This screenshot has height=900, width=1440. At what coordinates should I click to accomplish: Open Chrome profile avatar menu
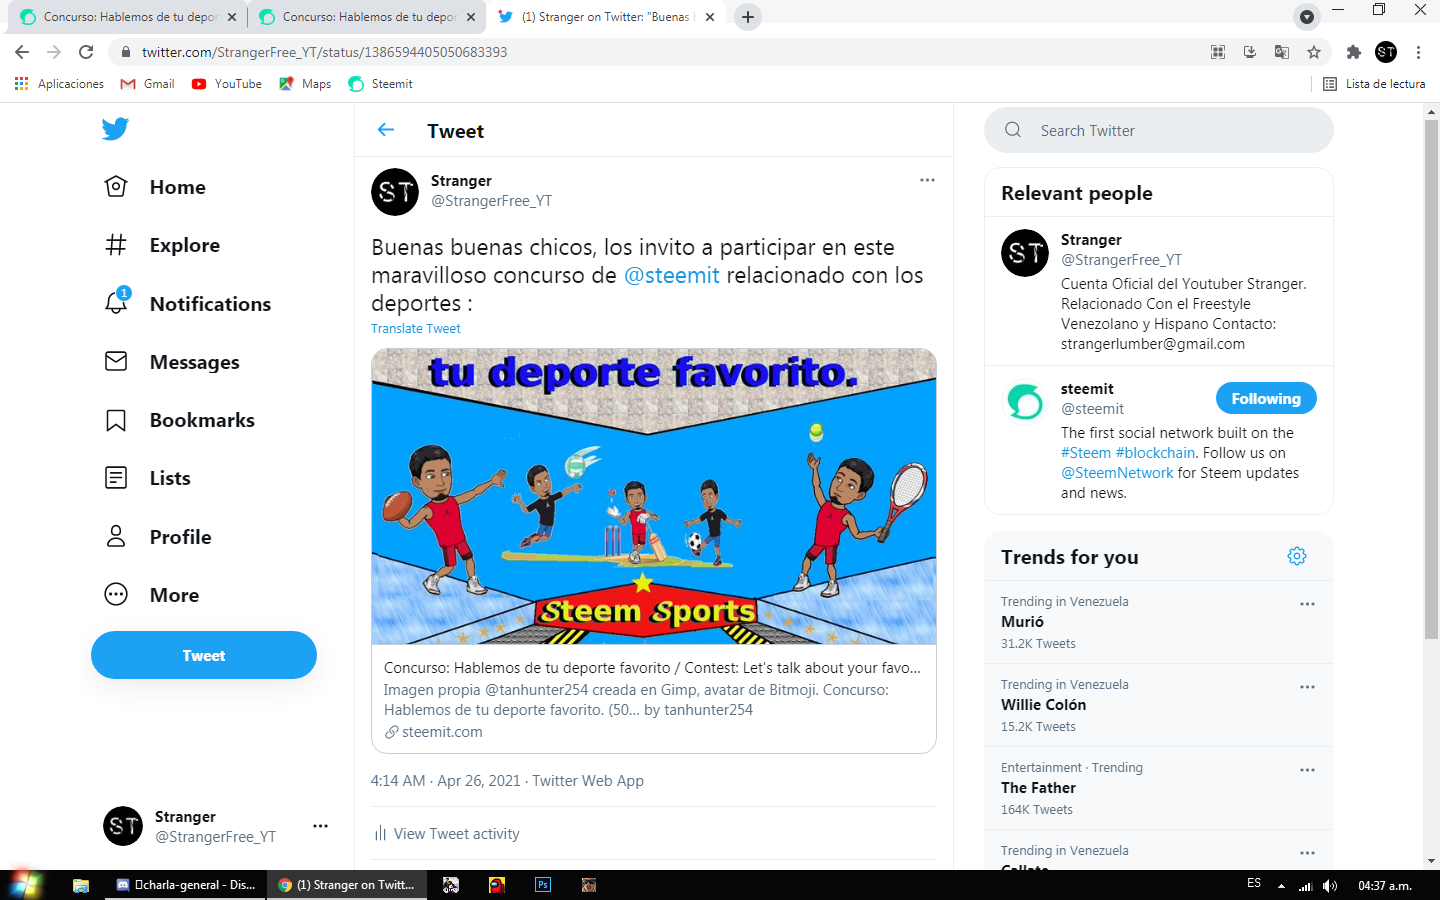[1386, 52]
